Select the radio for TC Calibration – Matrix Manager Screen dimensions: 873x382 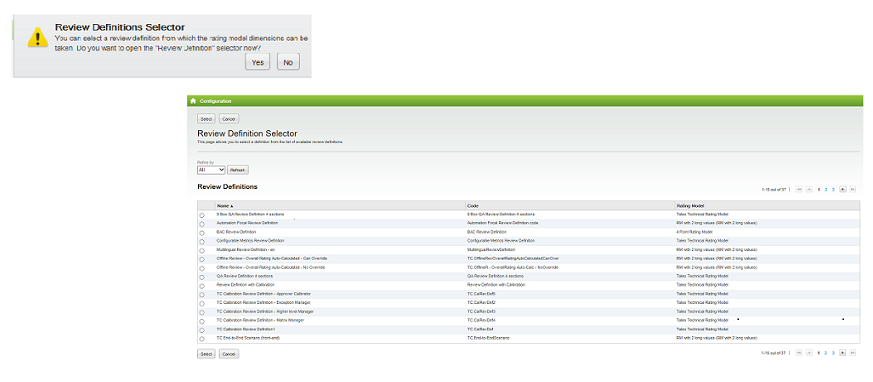pyautogui.click(x=202, y=321)
